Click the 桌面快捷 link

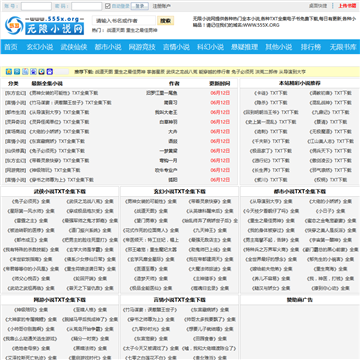click(318, 6)
